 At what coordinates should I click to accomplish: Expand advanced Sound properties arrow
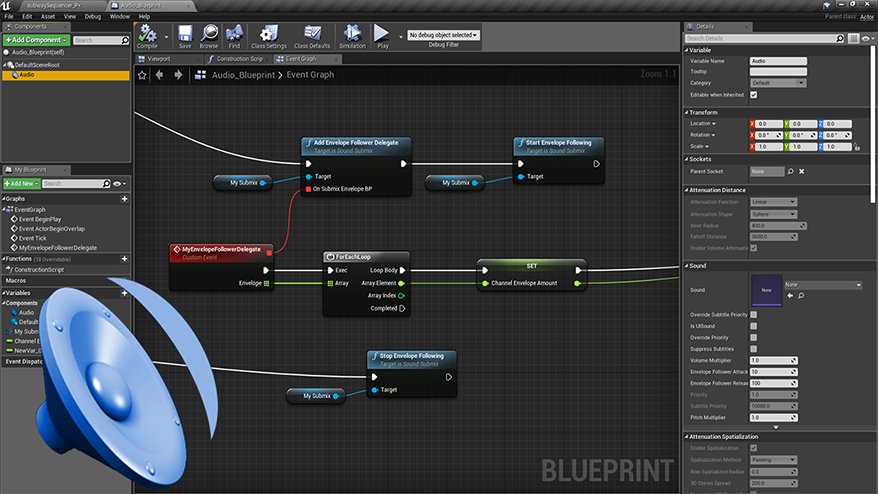776,427
